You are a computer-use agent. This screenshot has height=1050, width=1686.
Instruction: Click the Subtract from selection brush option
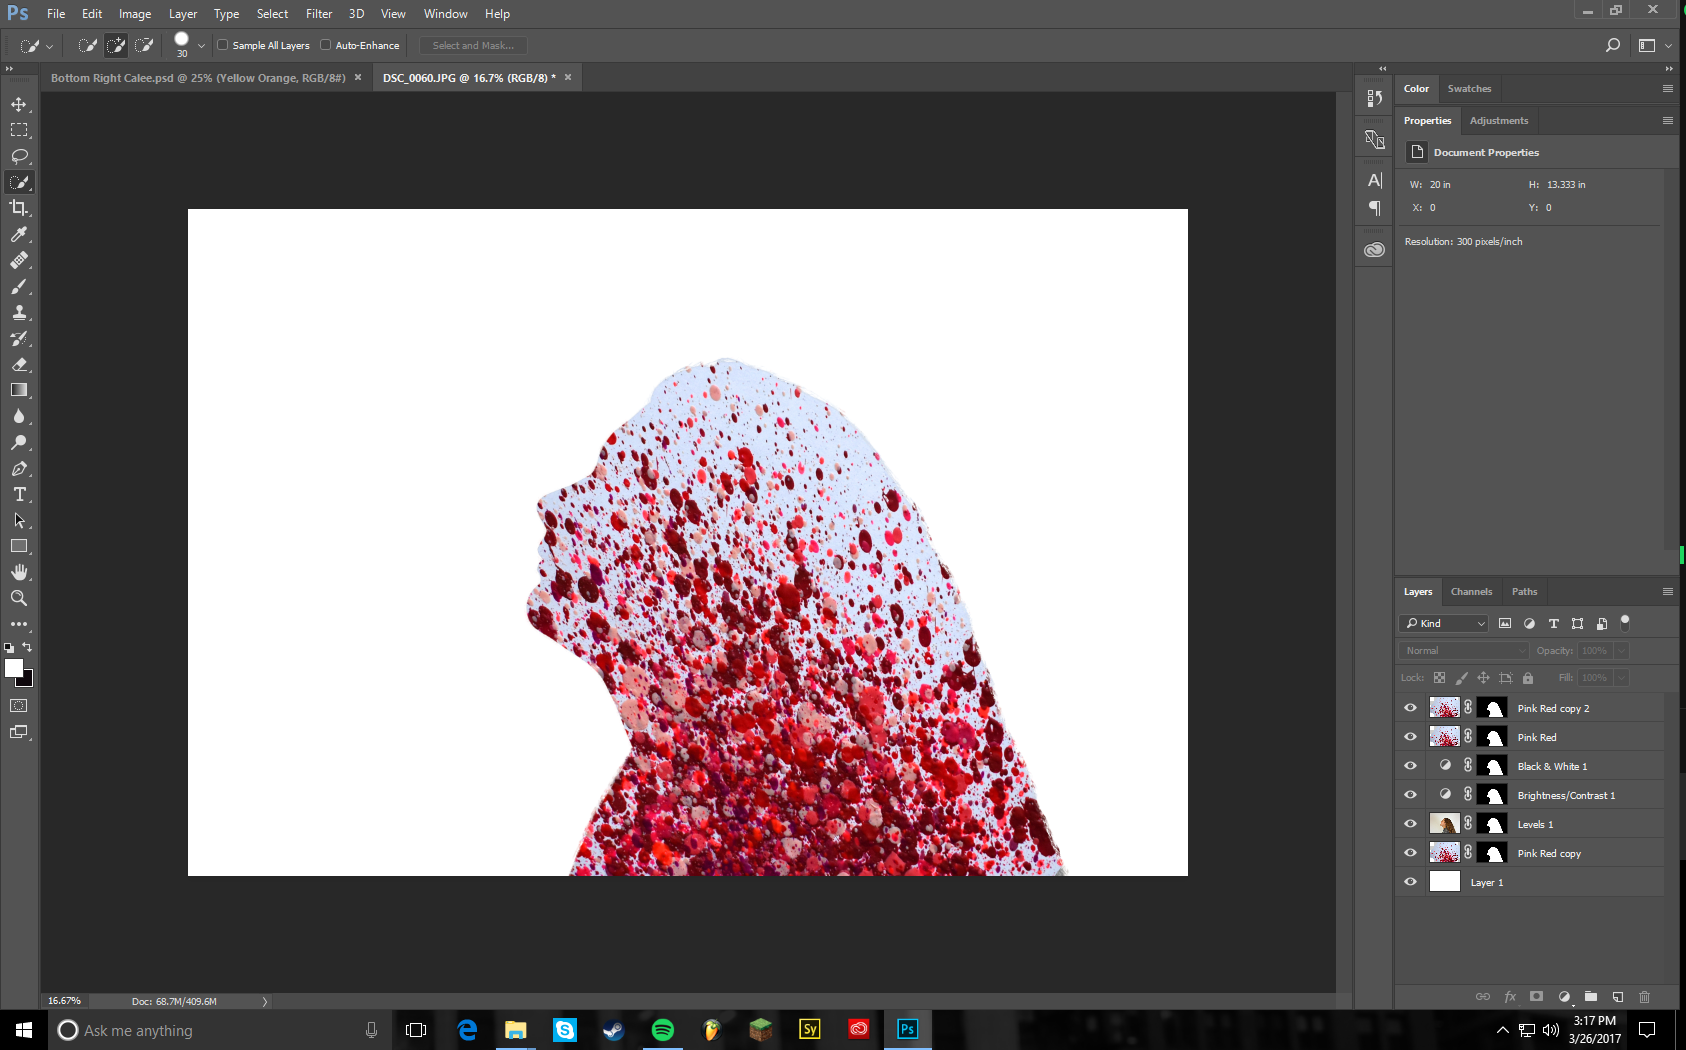(144, 45)
